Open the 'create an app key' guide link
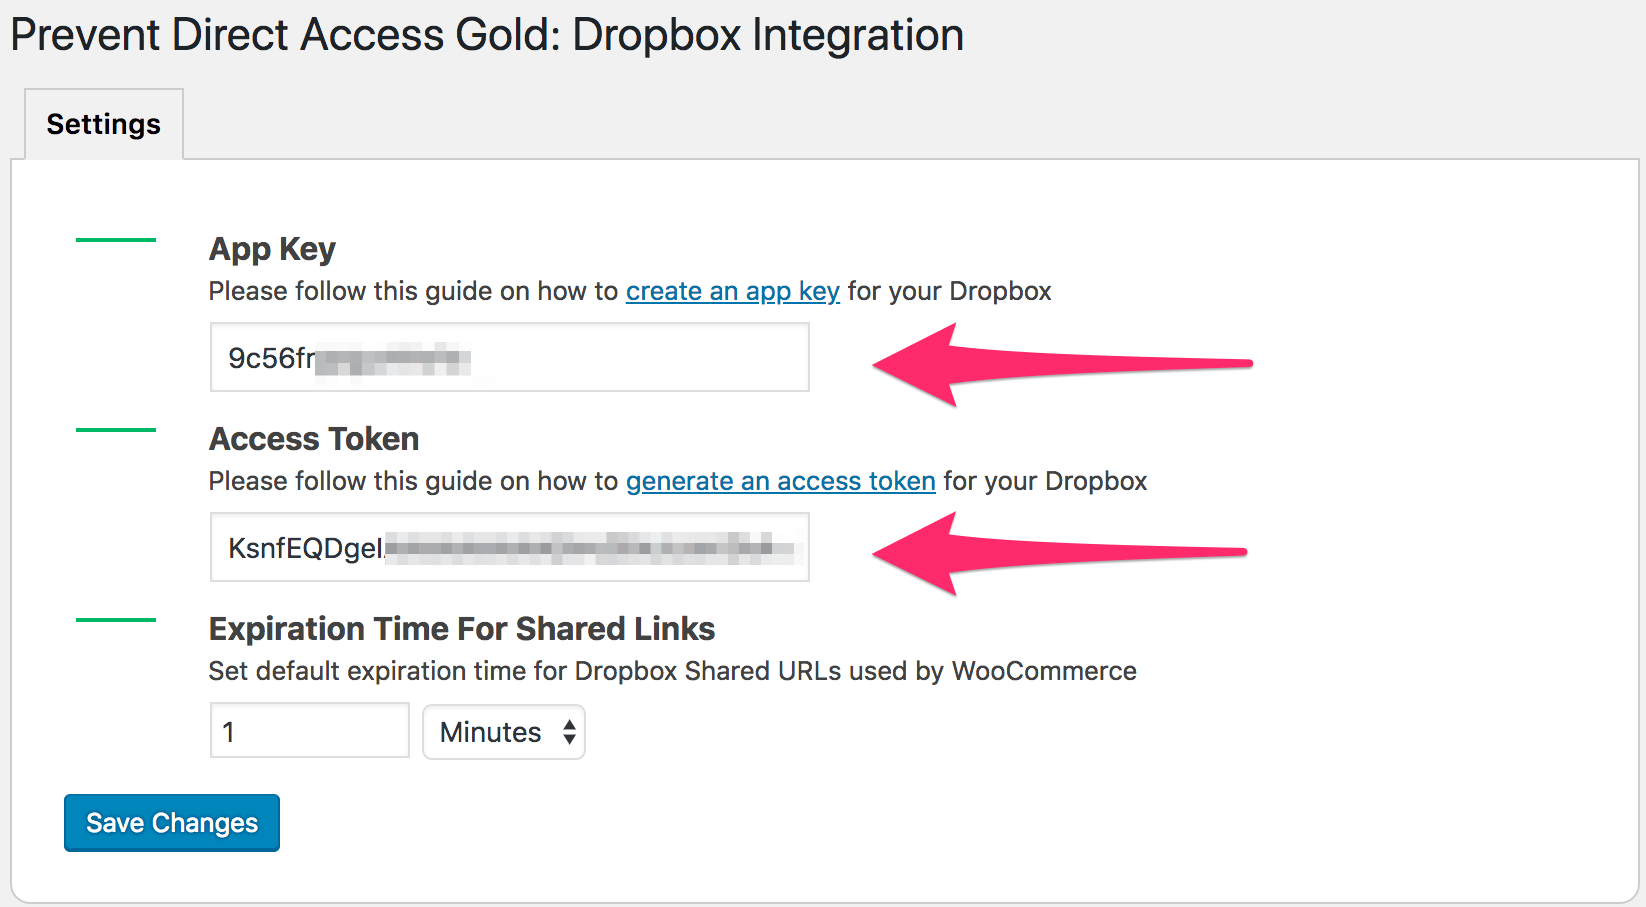This screenshot has width=1646, height=907. click(732, 291)
